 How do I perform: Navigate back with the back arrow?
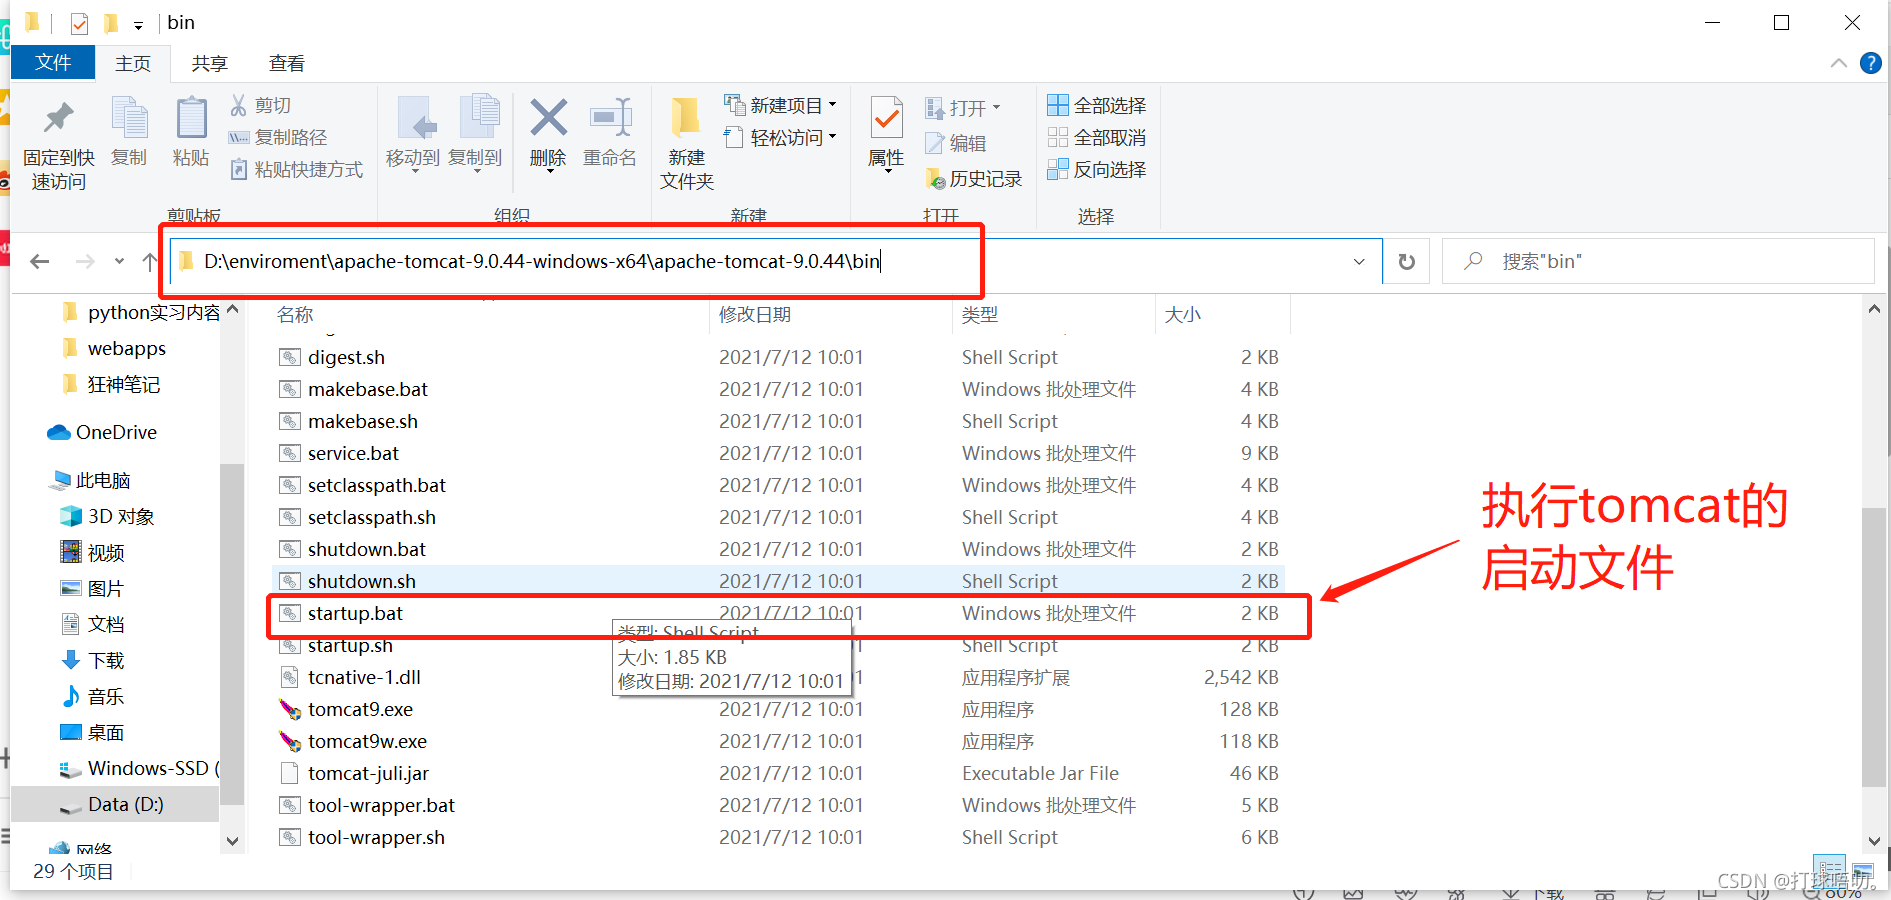pos(39,261)
